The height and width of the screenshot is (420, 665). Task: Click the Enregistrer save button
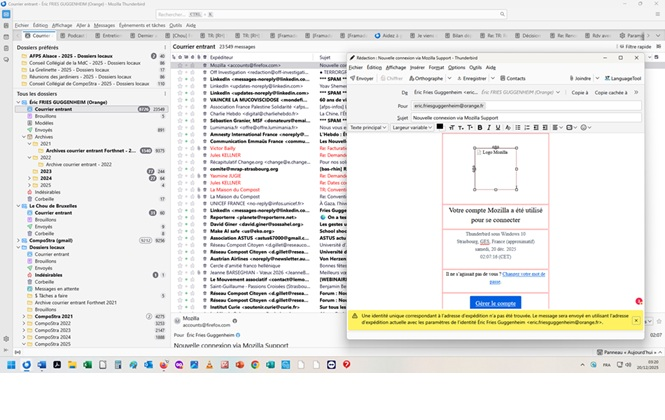(473, 78)
